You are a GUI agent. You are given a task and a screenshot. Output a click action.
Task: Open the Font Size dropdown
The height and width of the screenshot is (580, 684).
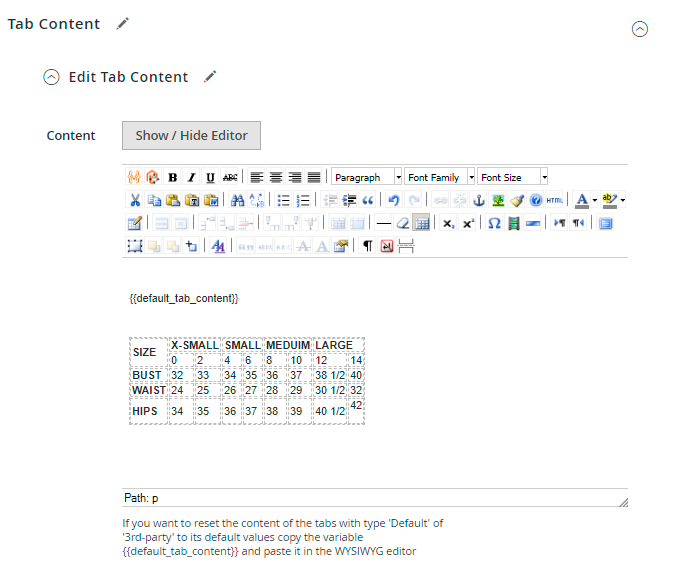click(513, 177)
